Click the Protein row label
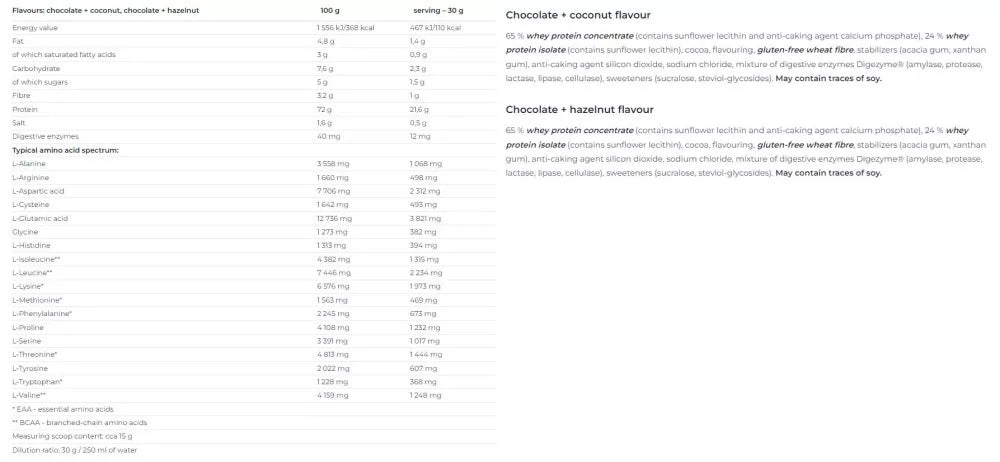This screenshot has height=462, width=1000. (x=25, y=109)
